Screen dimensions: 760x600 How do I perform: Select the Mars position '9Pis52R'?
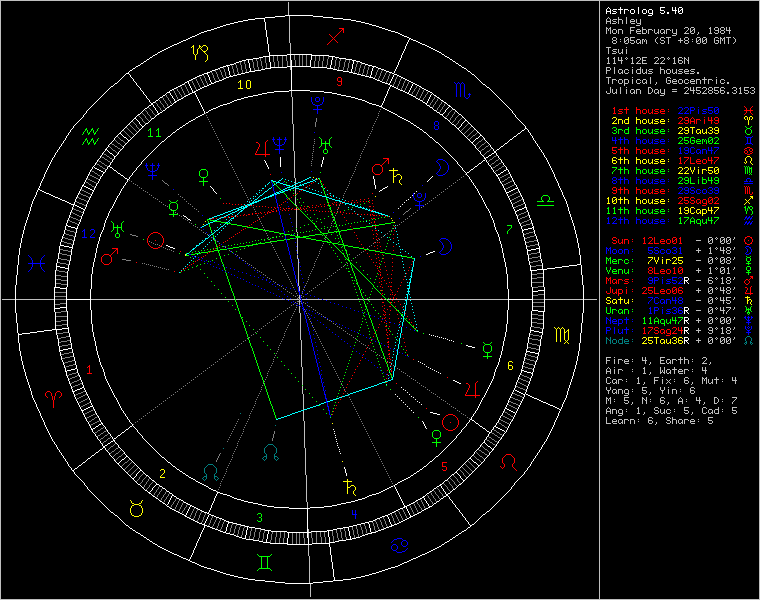click(x=668, y=281)
